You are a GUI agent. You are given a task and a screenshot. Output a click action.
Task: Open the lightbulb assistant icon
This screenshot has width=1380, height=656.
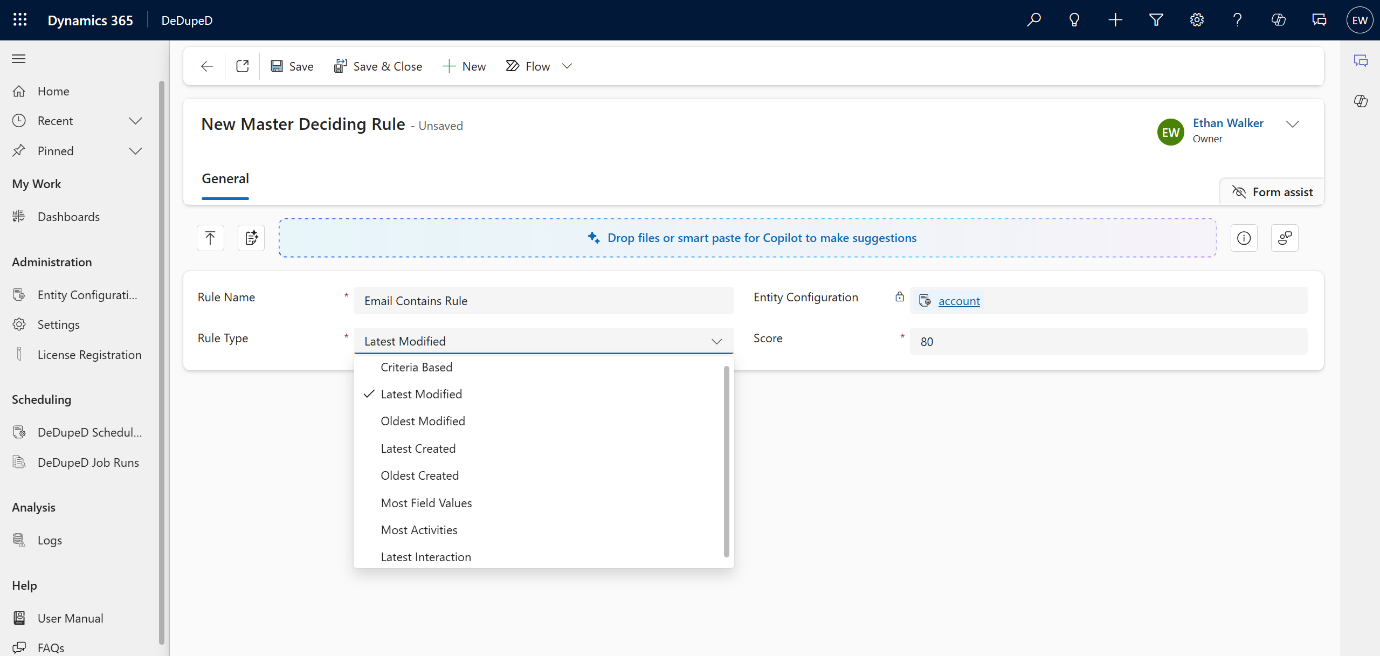1075,20
